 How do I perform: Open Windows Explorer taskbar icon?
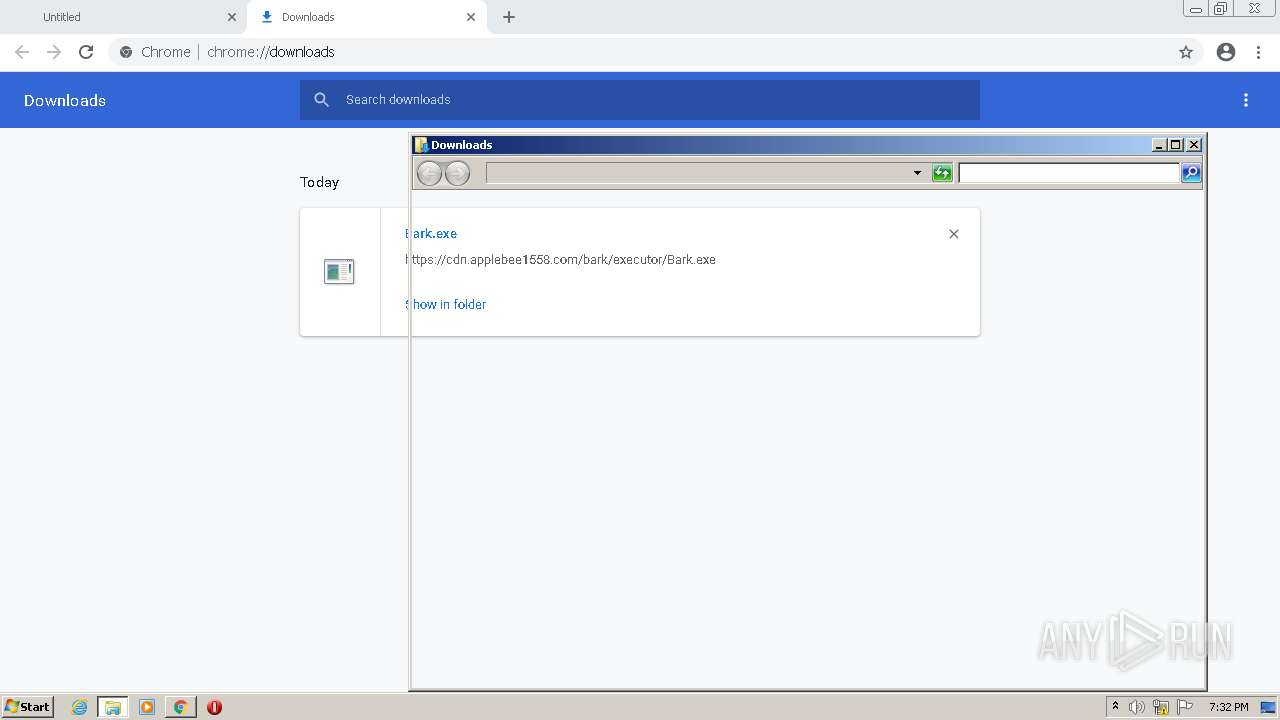tap(113, 707)
